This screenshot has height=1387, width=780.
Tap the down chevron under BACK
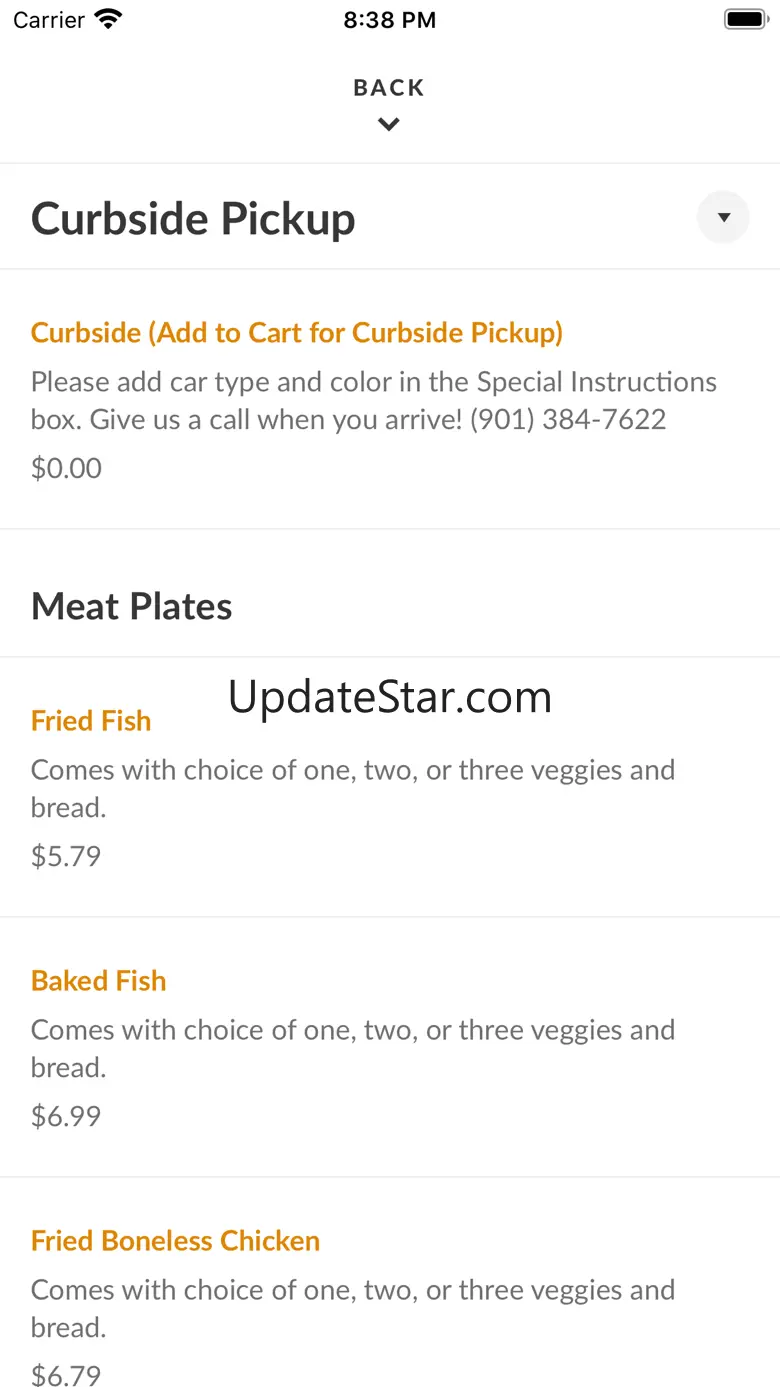pyautogui.click(x=389, y=125)
